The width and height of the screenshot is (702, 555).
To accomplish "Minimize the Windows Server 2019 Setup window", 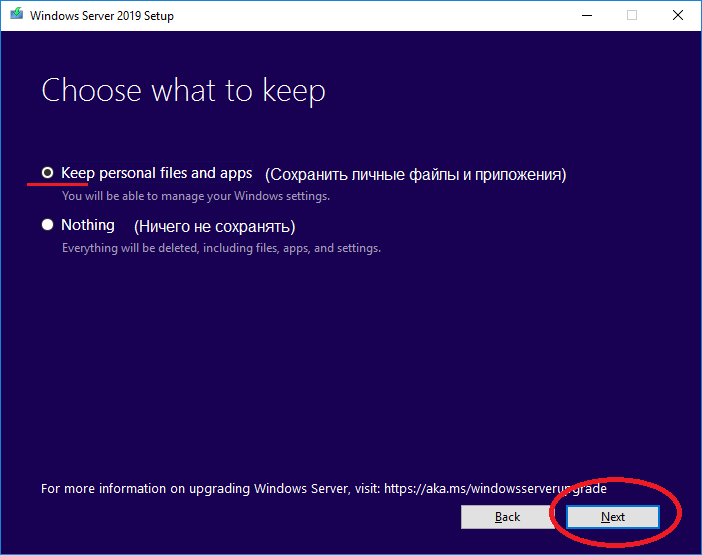I will coord(585,15).
